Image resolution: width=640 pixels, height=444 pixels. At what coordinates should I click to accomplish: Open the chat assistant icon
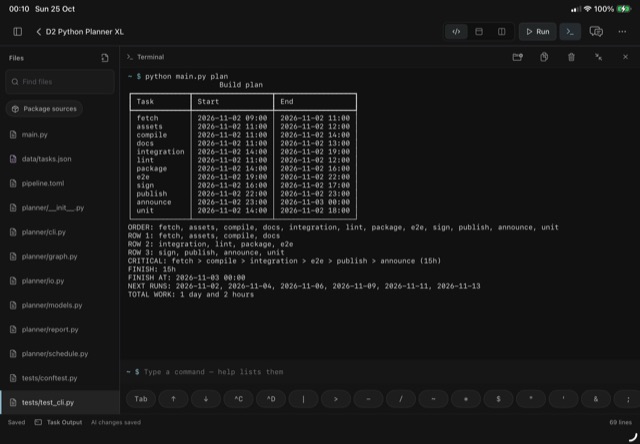[x=596, y=32]
